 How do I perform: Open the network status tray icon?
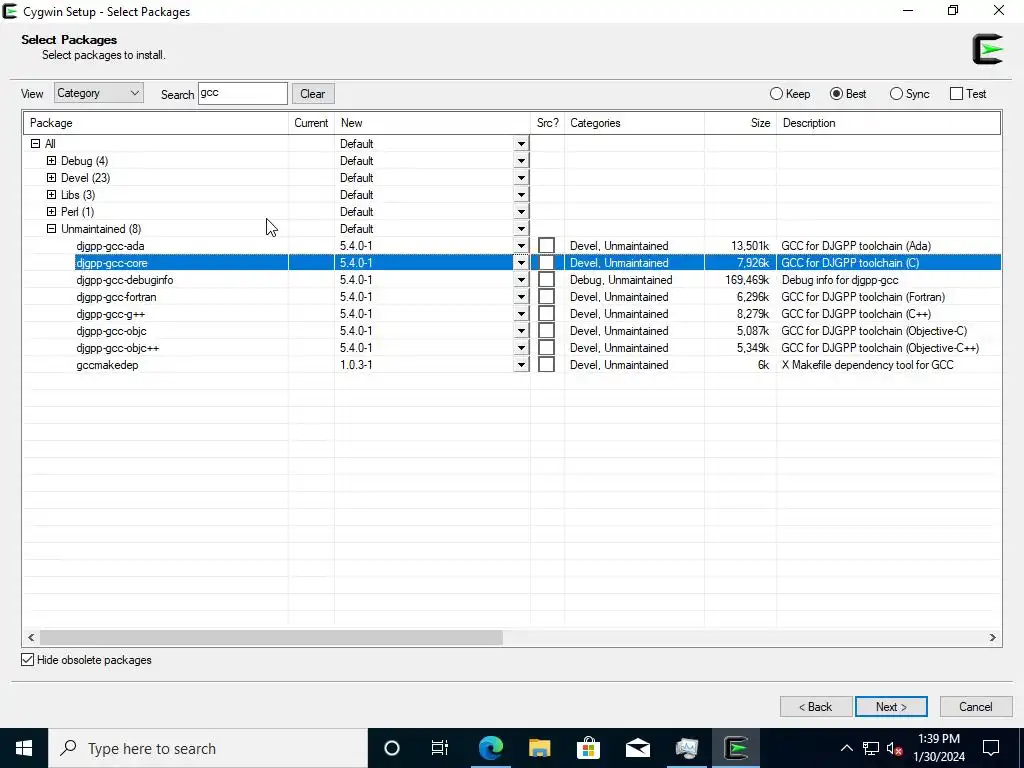(871, 748)
